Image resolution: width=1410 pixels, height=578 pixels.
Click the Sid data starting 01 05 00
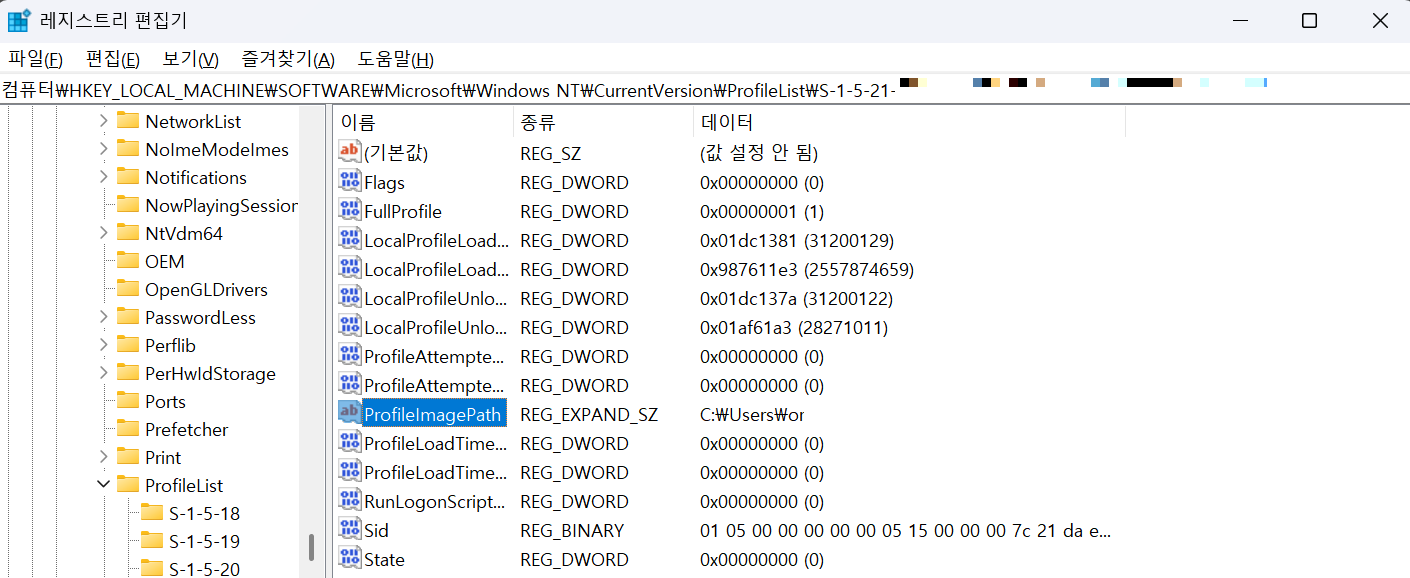click(x=905, y=530)
